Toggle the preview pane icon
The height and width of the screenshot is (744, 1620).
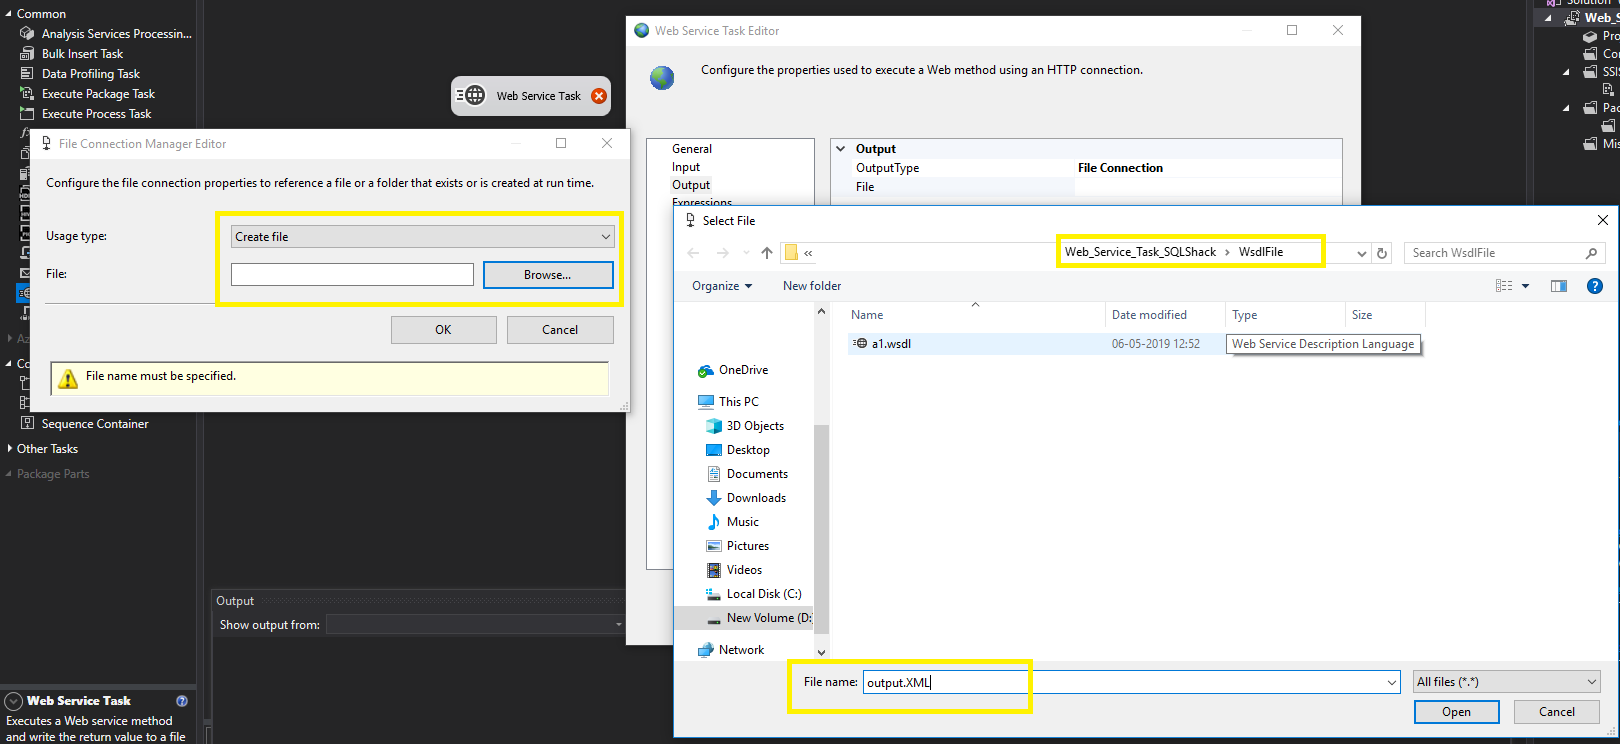[1559, 286]
